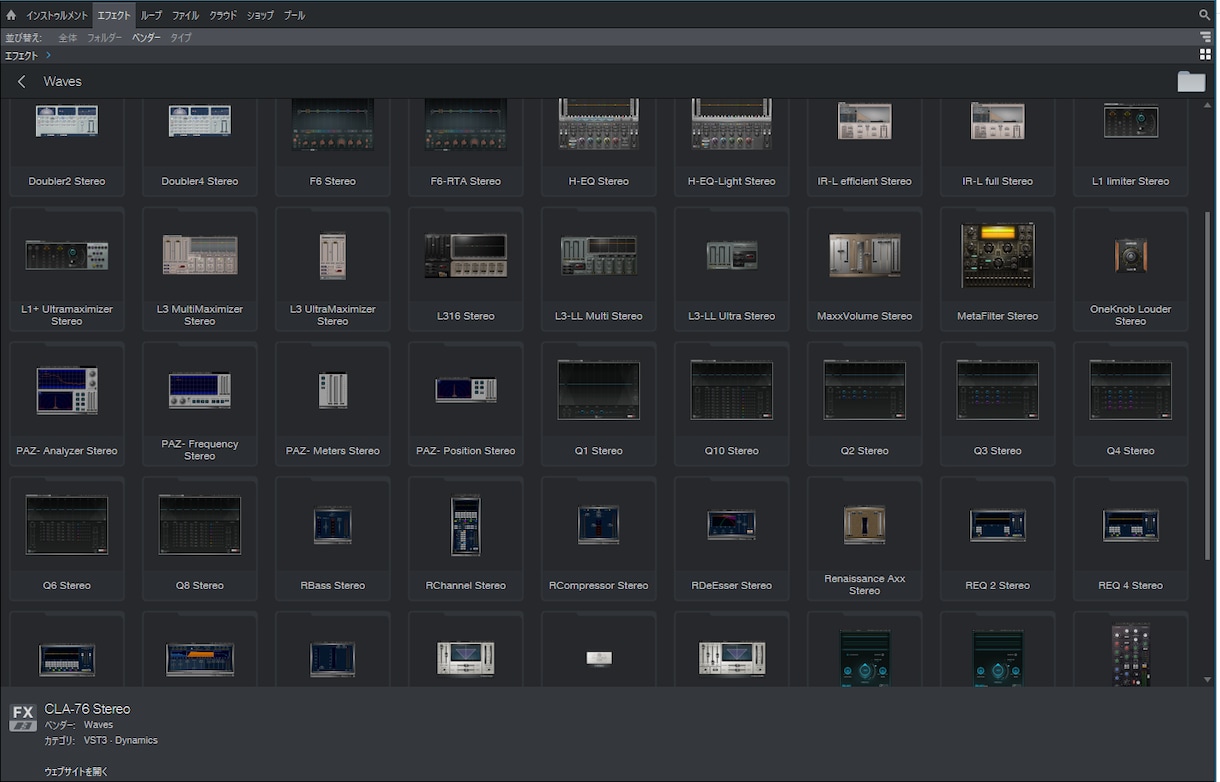Choose the PAZ- Analyzer Stereo plugin
Image resolution: width=1220 pixels, height=782 pixels.
(x=67, y=403)
